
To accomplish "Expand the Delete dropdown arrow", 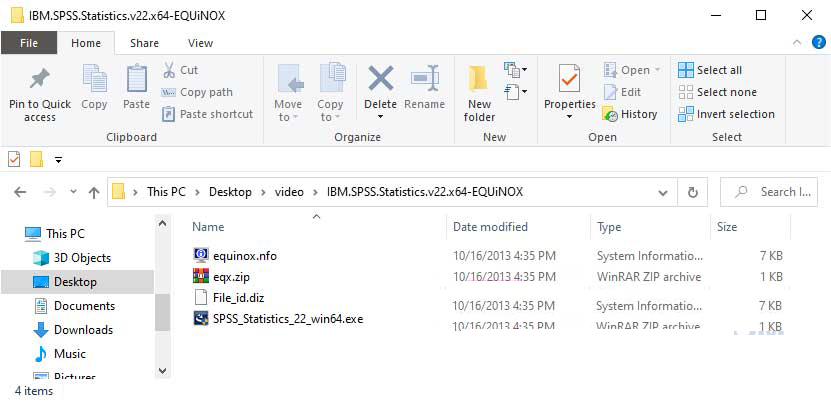I will (381, 117).
